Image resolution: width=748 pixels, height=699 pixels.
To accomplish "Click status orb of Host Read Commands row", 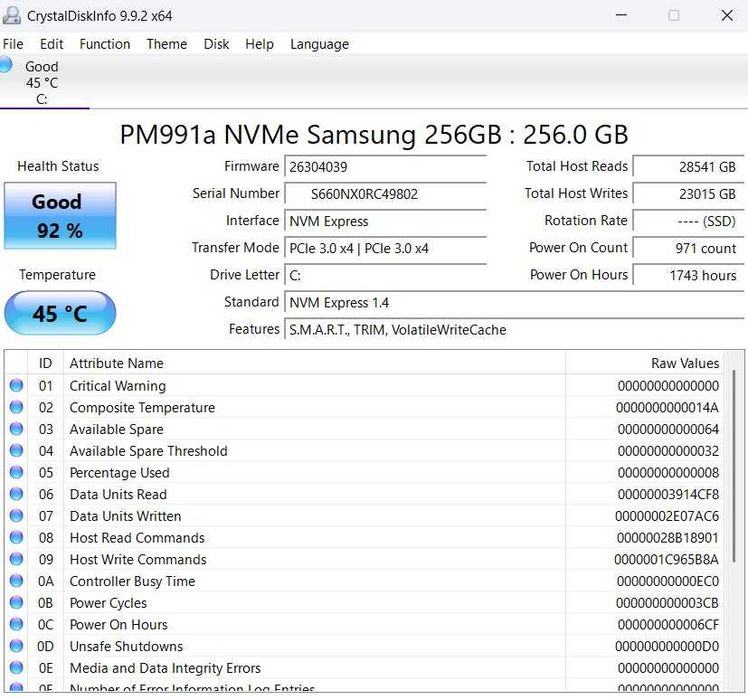I will pyautogui.click(x=16, y=537).
